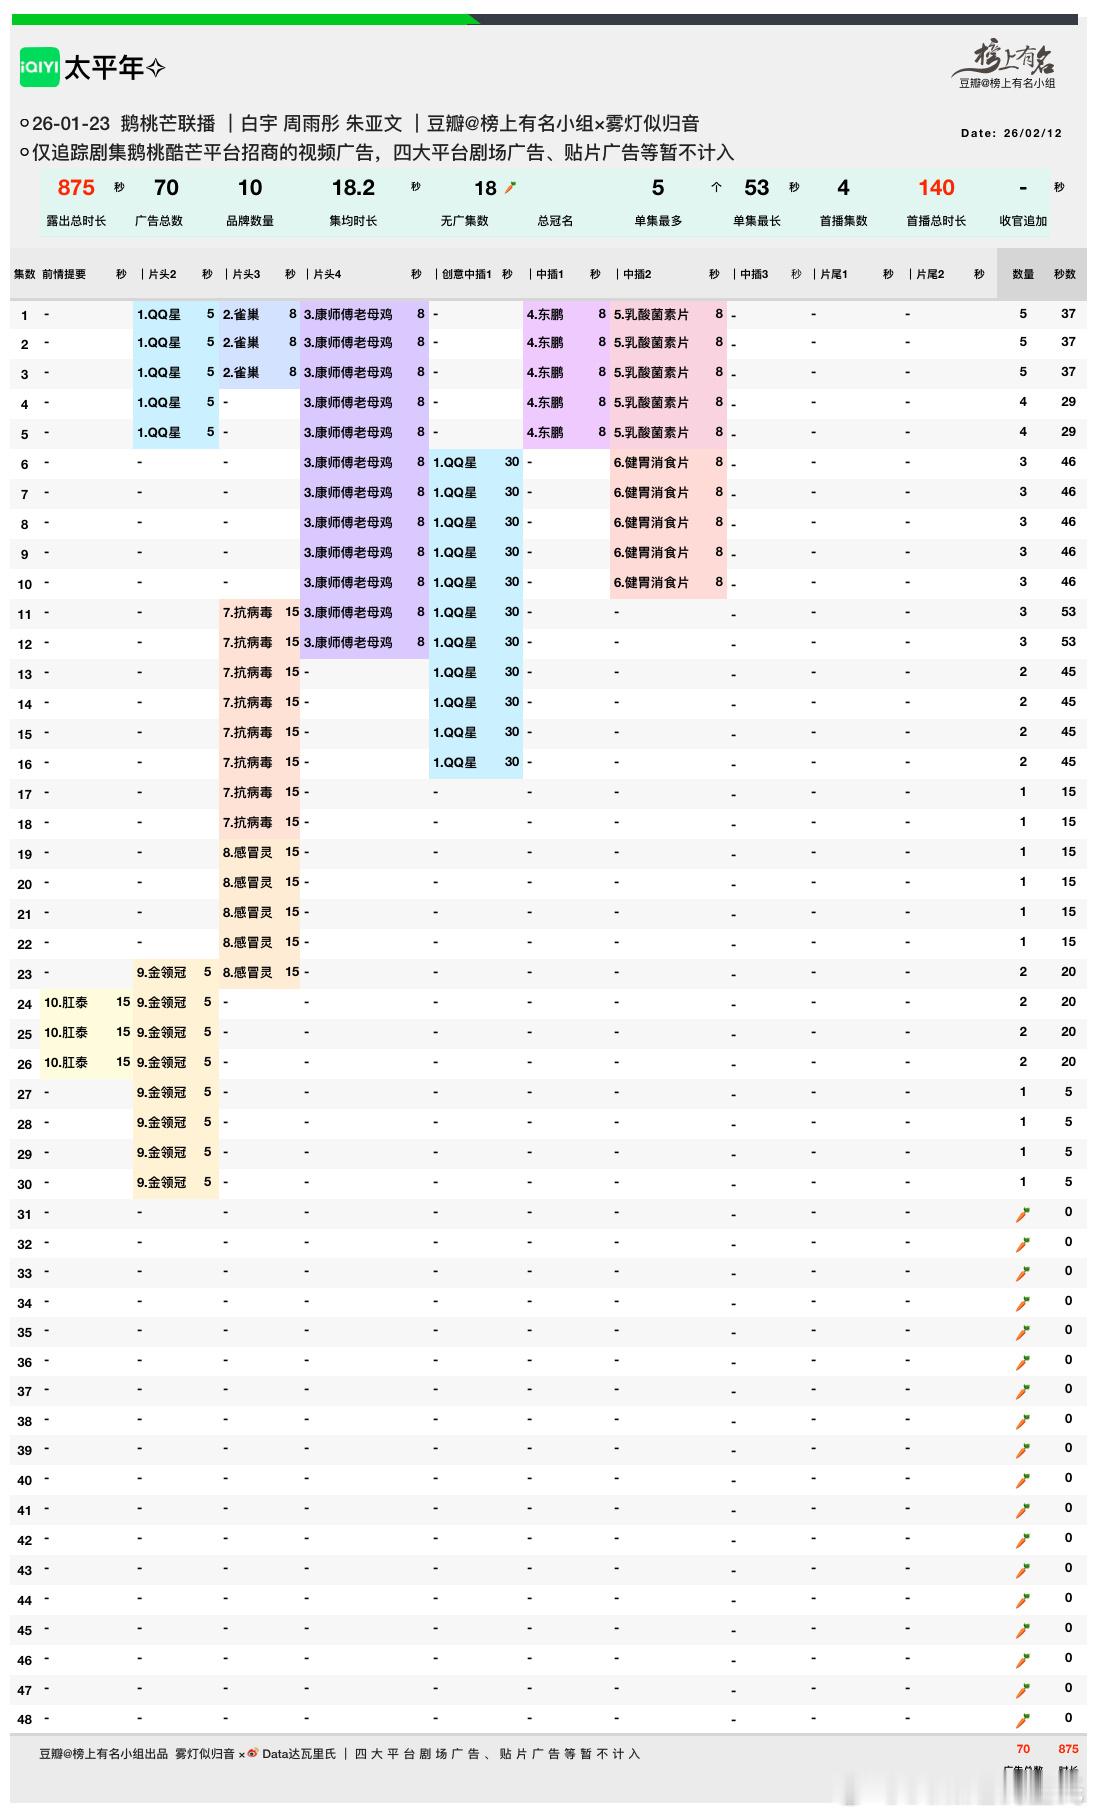
Task: Click the 4.东鹏 cell in episode 5 row
Action: pyautogui.click(x=545, y=432)
